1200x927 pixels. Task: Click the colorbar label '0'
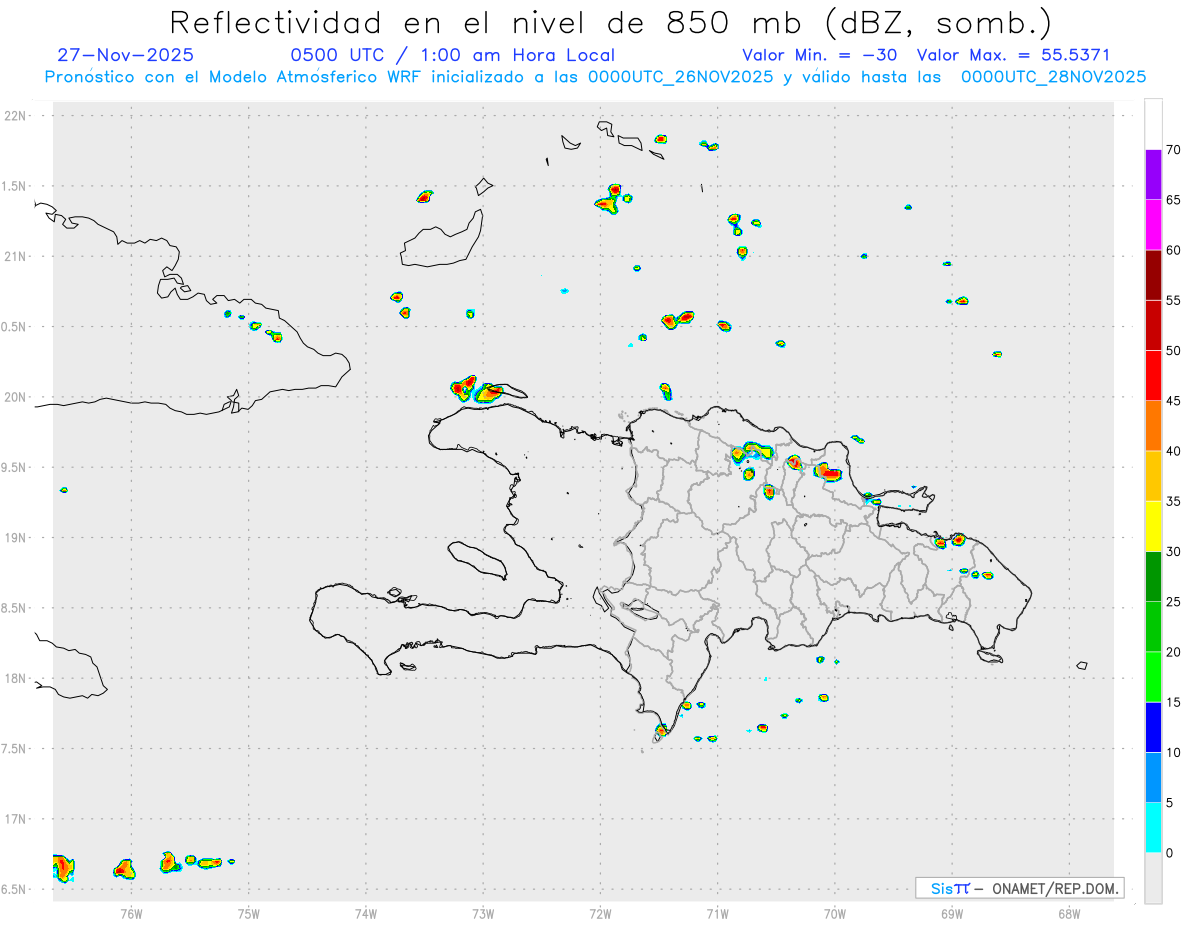coord(1170,853)
